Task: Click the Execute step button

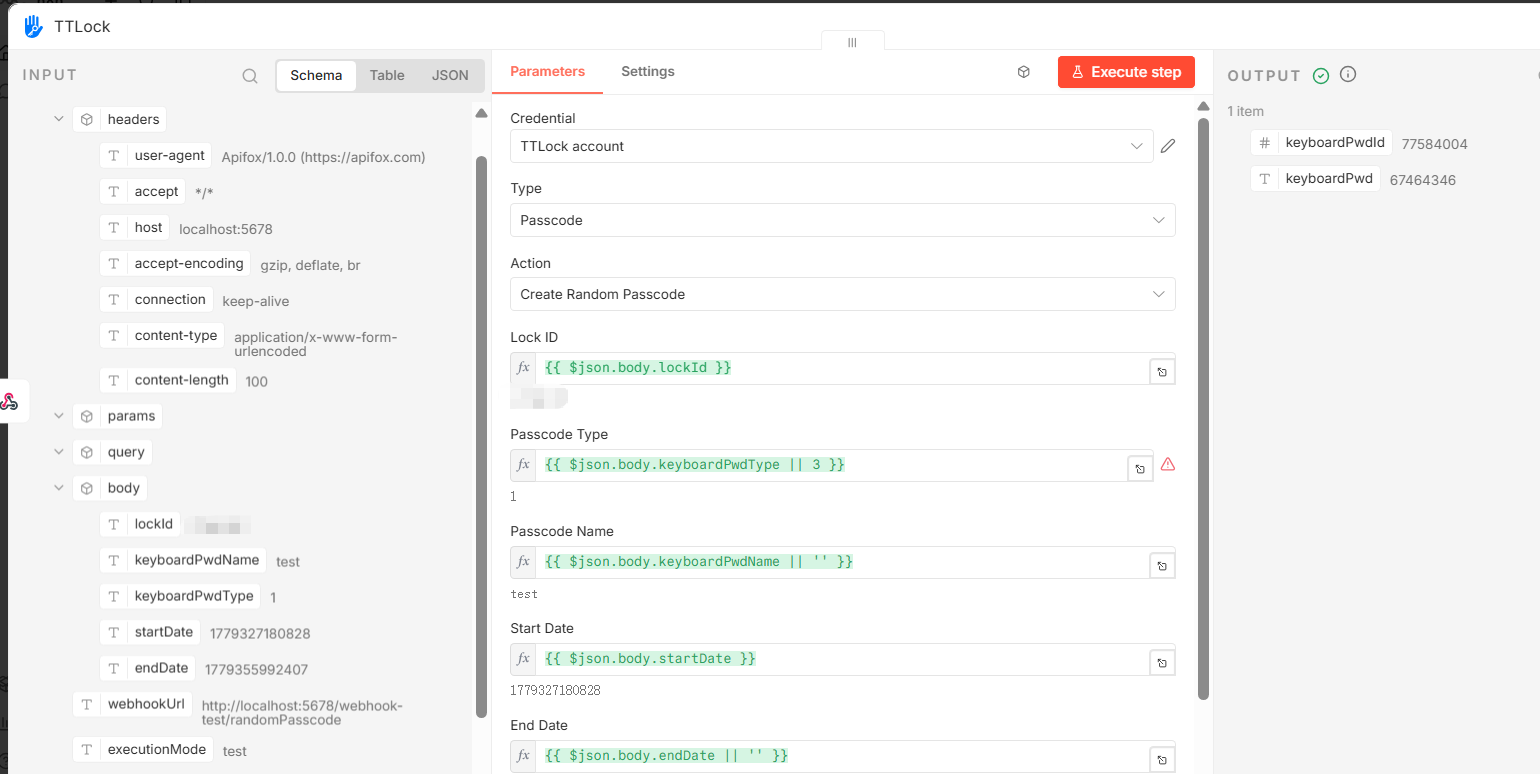Action: [1126, 72]
